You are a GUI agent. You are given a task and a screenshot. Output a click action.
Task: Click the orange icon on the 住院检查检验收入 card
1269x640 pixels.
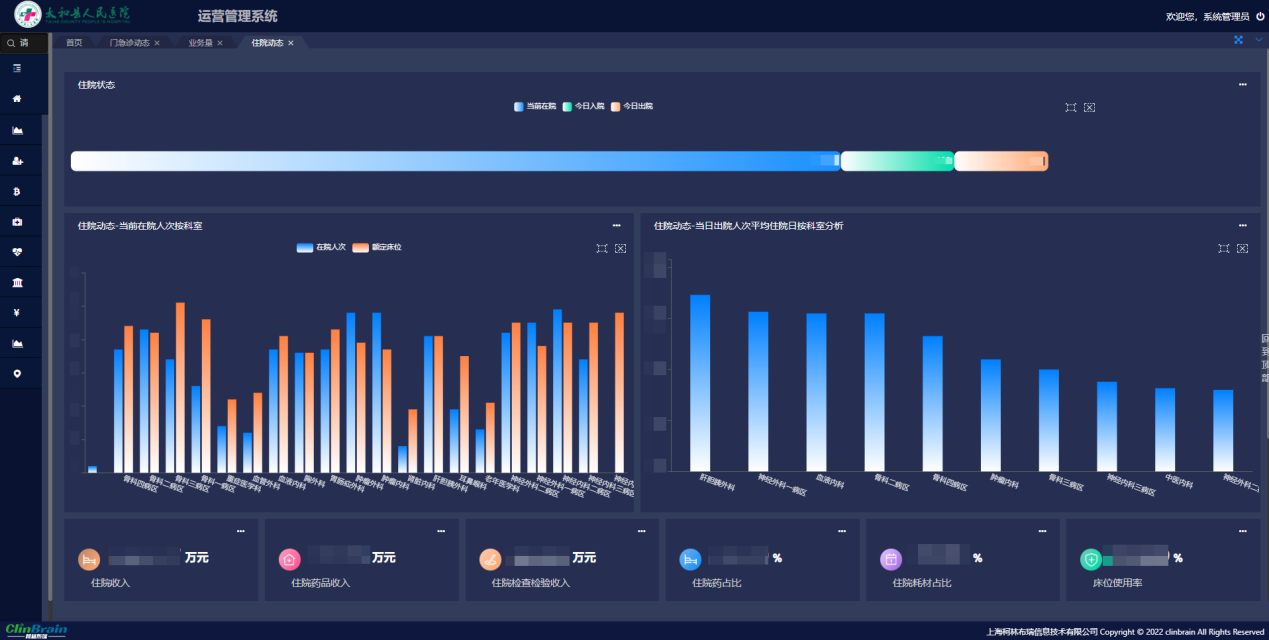pyautogui.click(x=490, y=559)
